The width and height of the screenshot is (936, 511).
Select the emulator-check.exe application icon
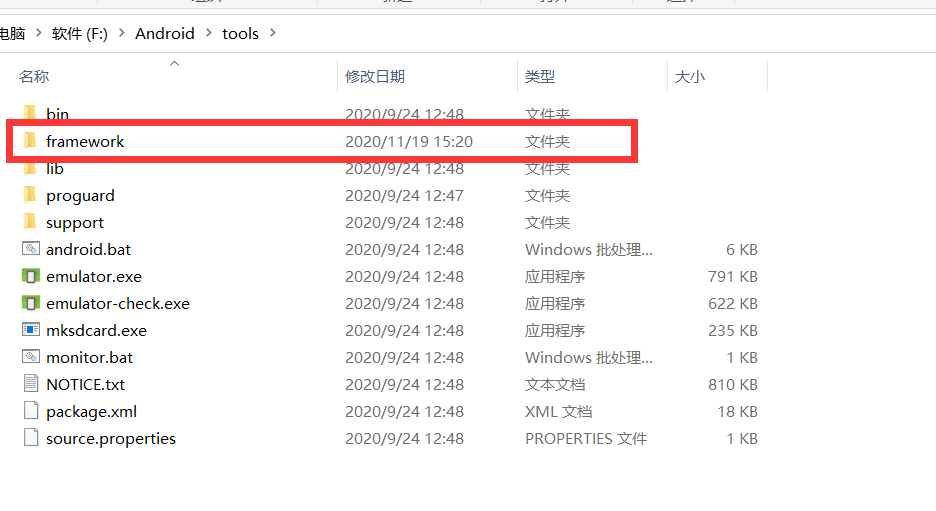[30, 303]
